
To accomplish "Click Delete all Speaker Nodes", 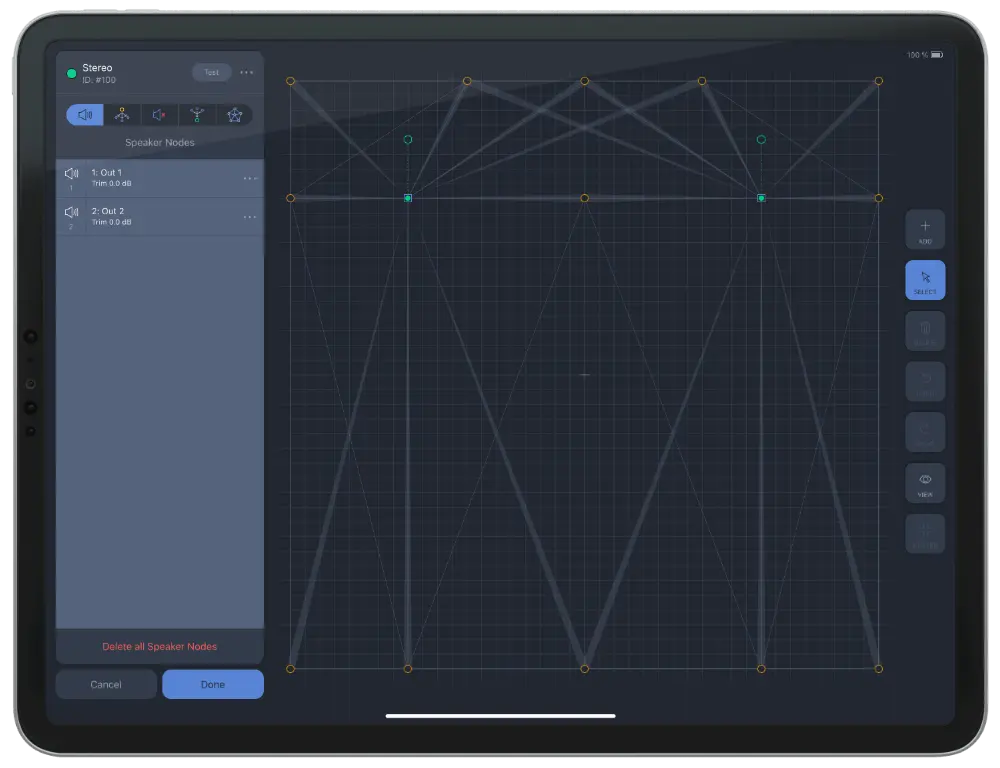I will coord(159,647).
